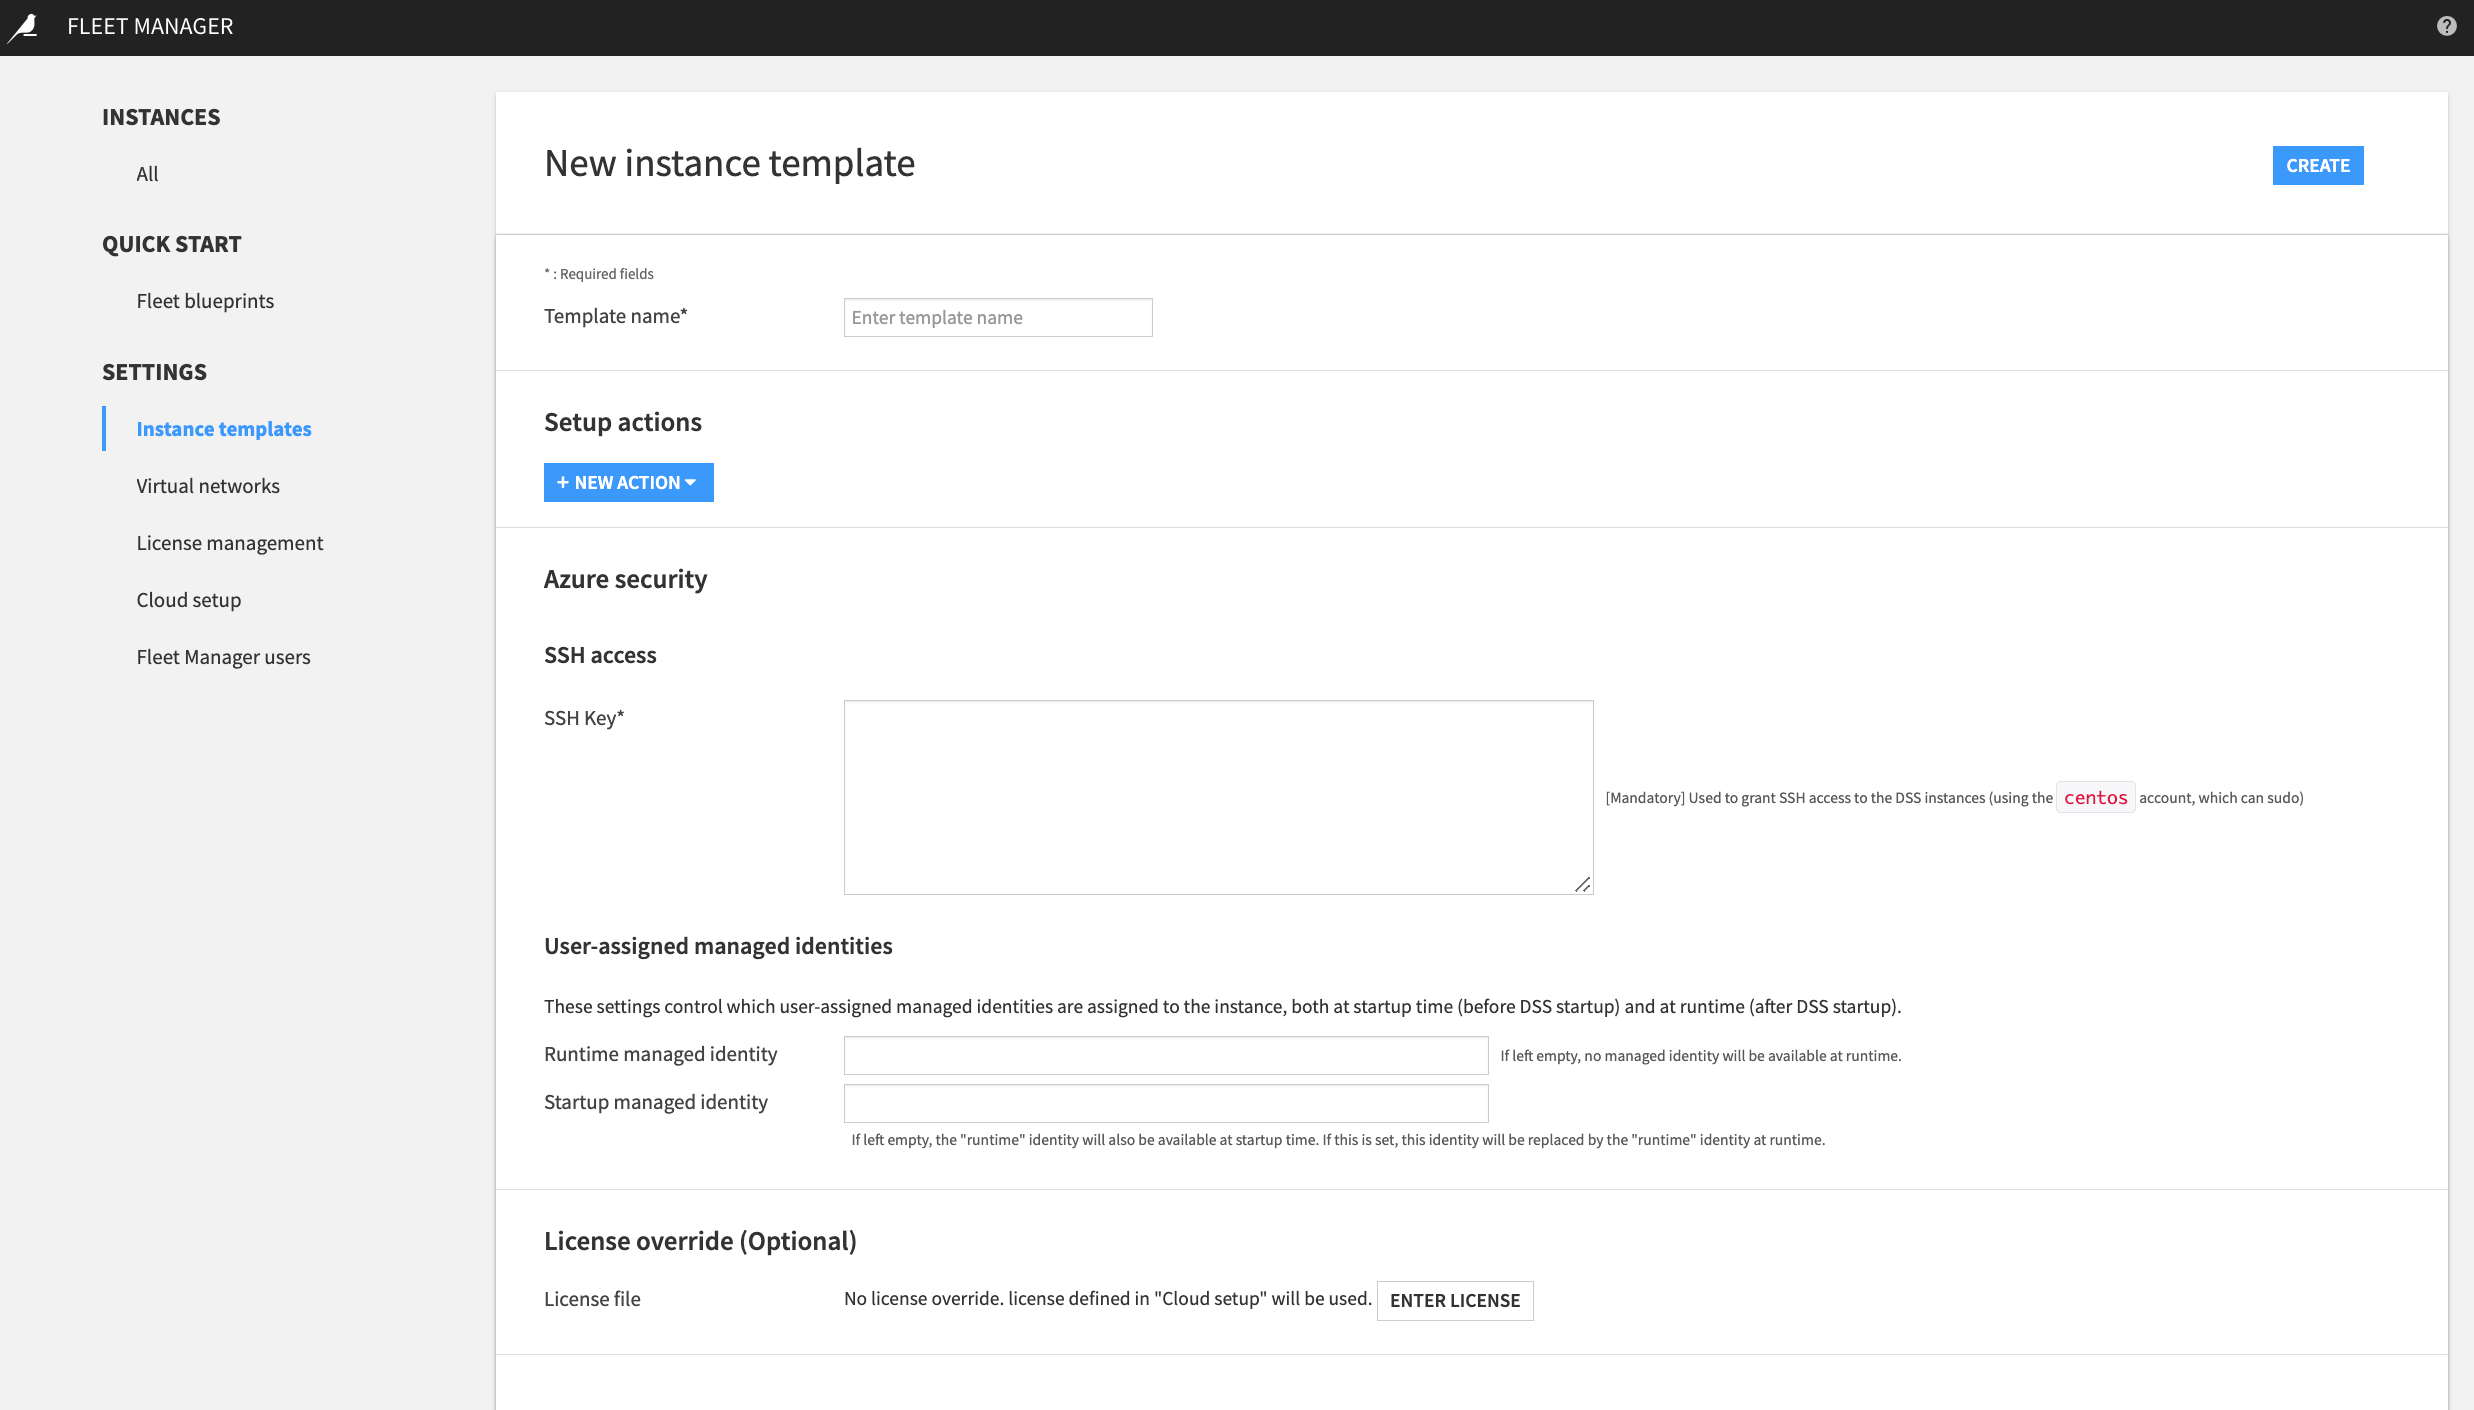Click the Template name input field
The image size is (2474, 1410).
coord(997,317)
